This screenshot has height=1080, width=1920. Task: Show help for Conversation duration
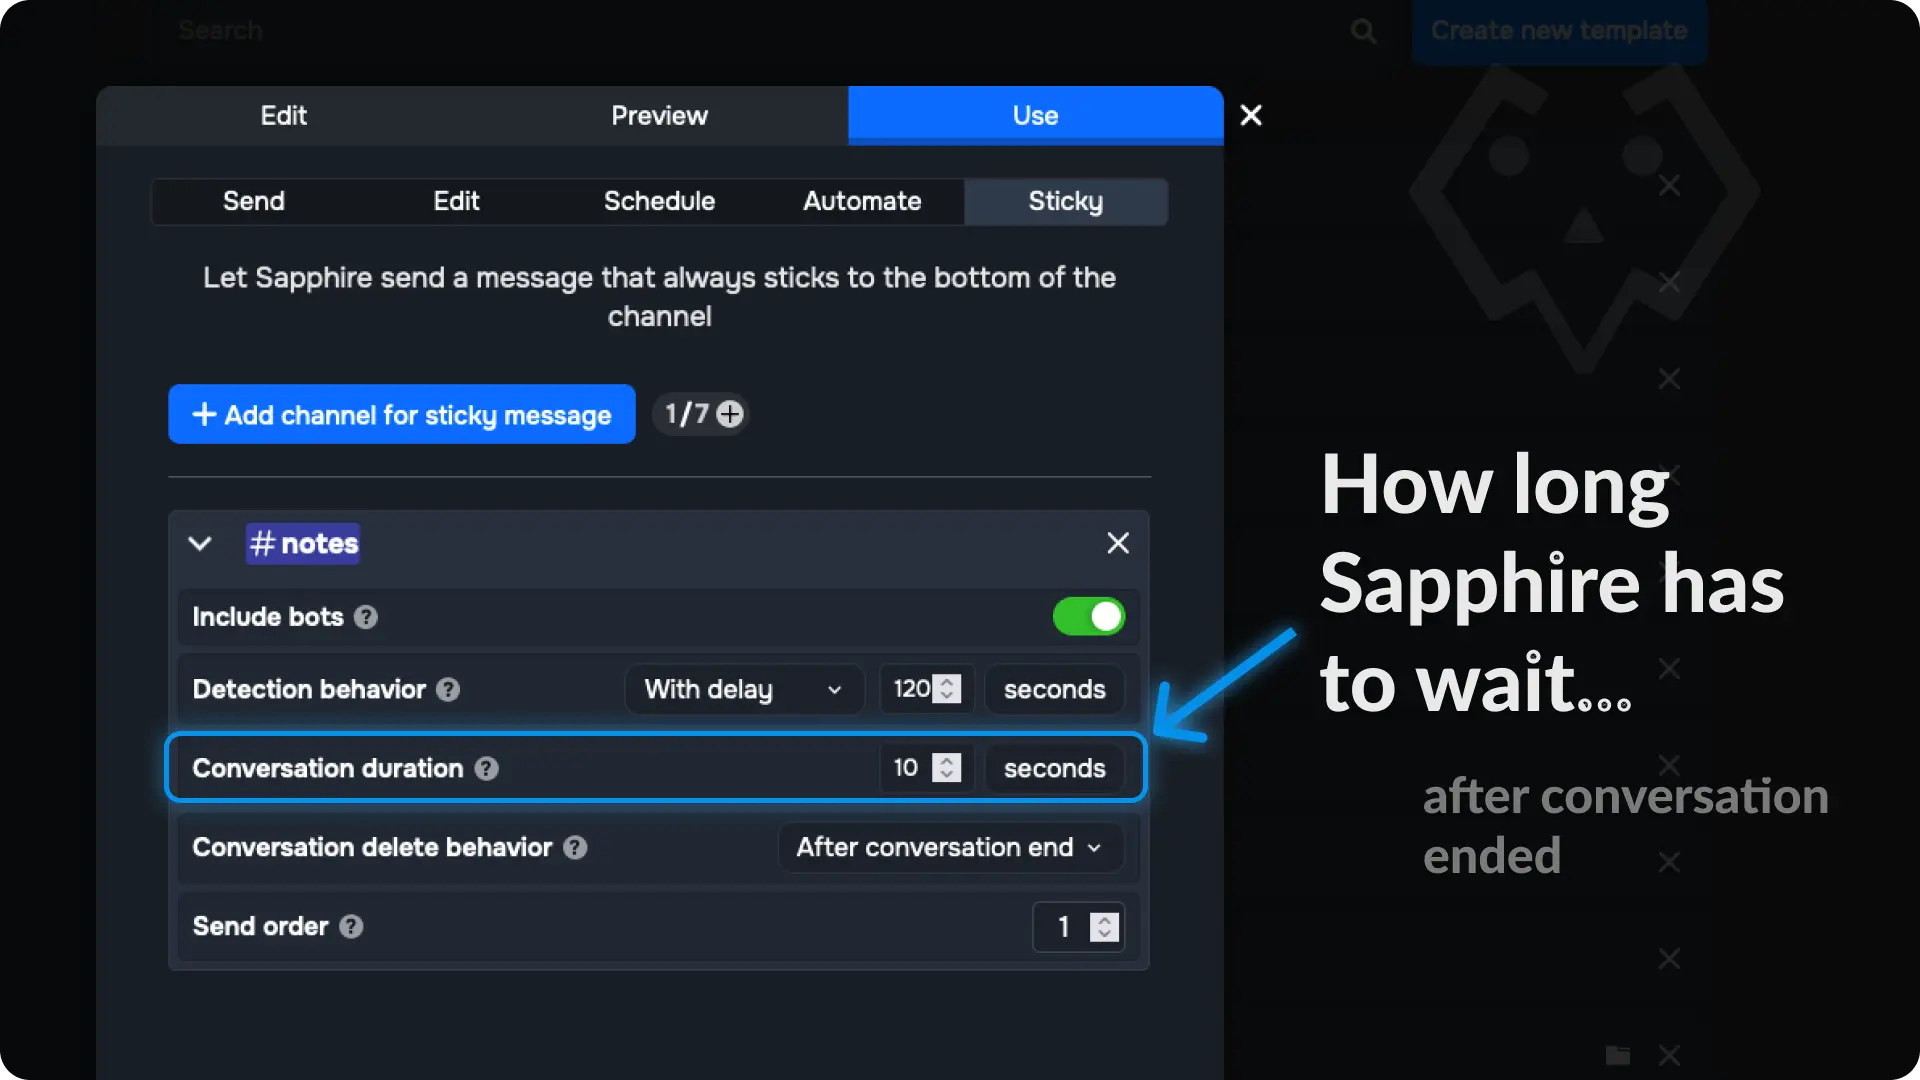pyautogui.click(x=487, y=768)
